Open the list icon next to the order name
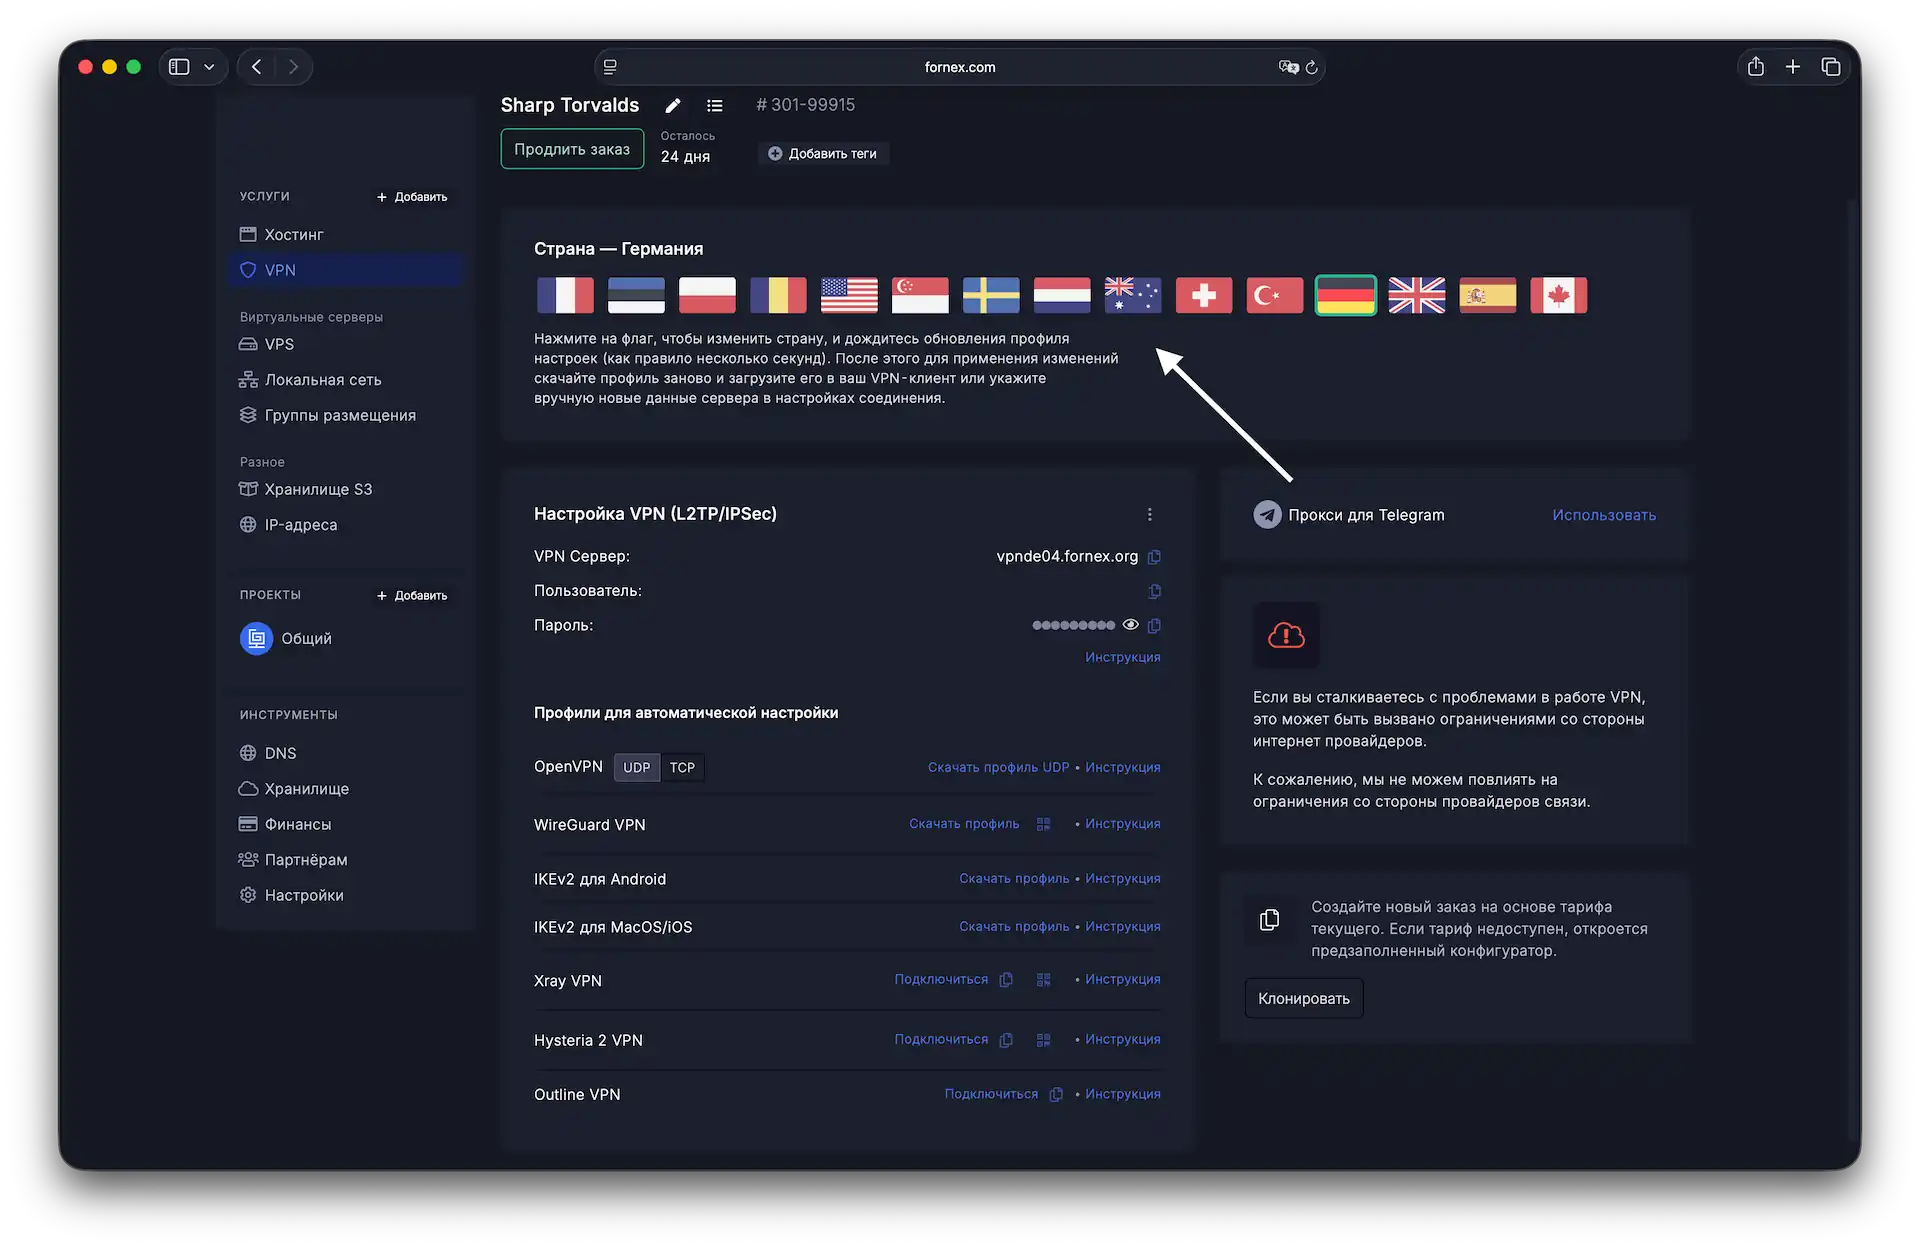The image size is (1920, 1248). 714,106
